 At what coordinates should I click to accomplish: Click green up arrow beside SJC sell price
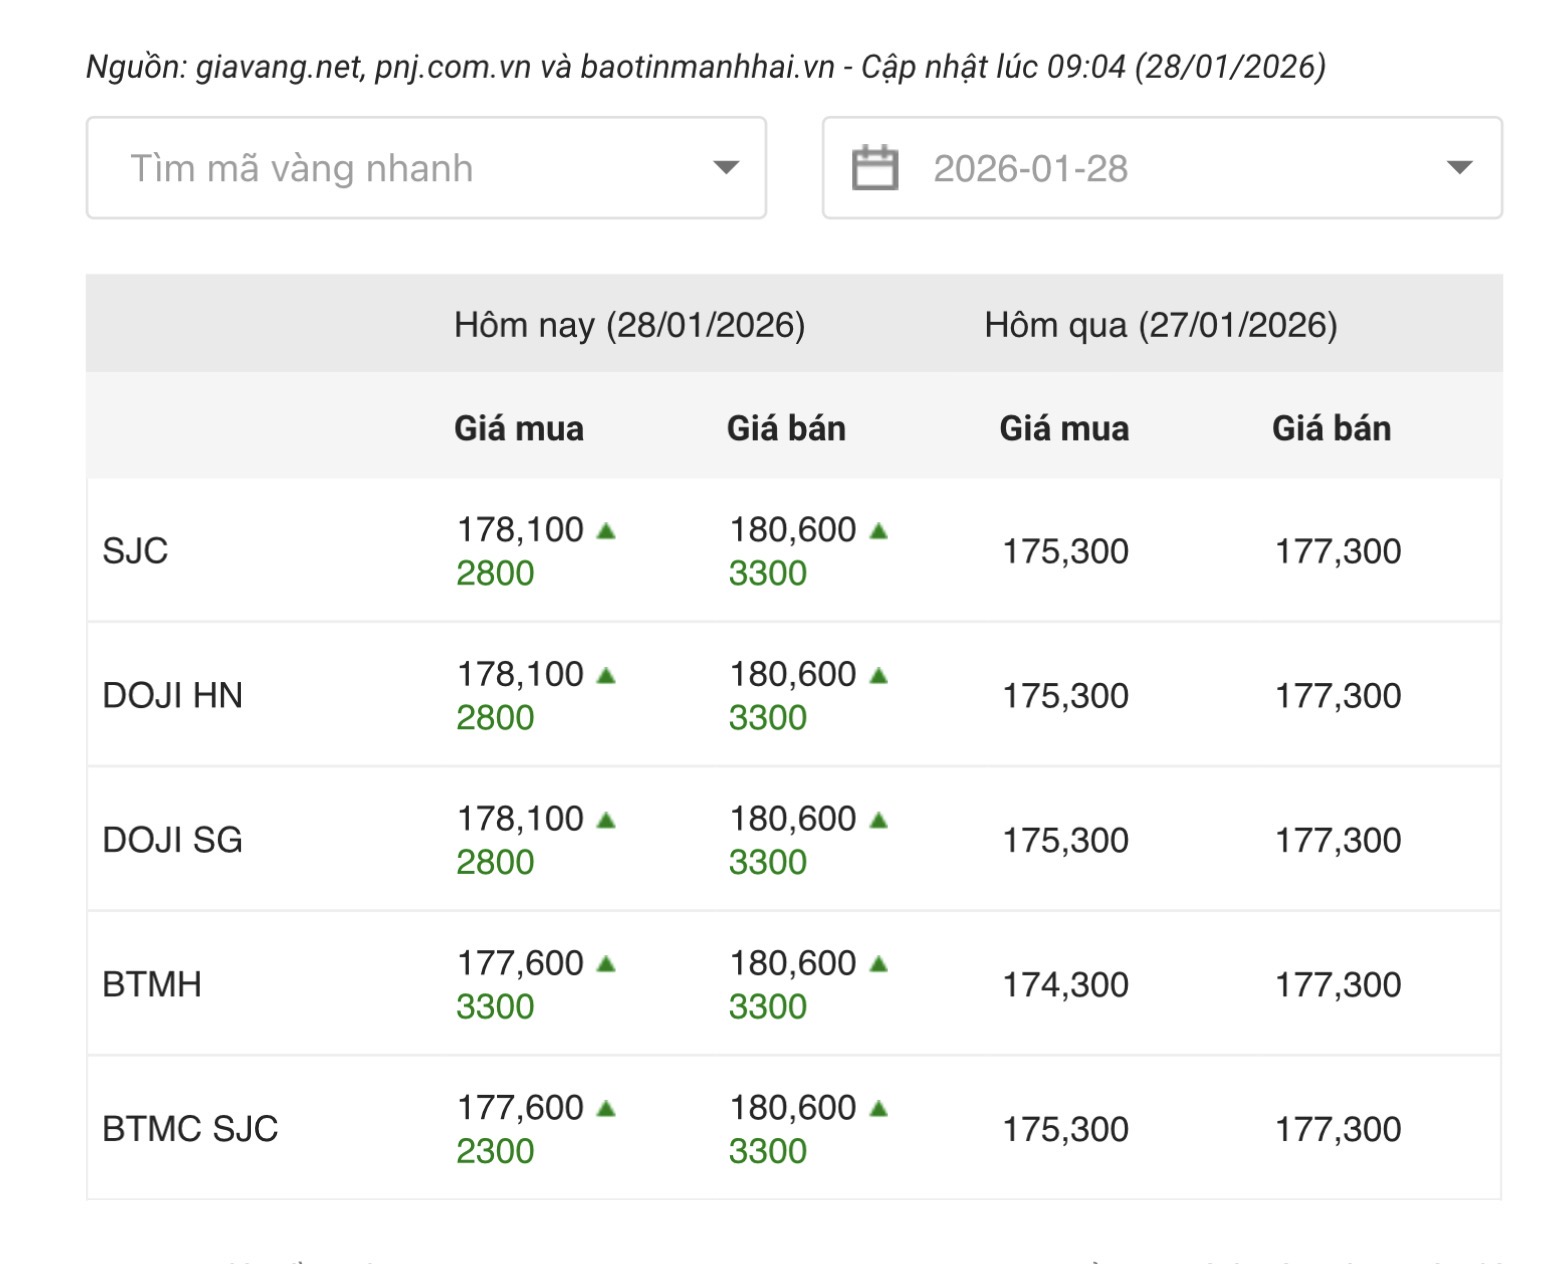[x=878, y=531]
